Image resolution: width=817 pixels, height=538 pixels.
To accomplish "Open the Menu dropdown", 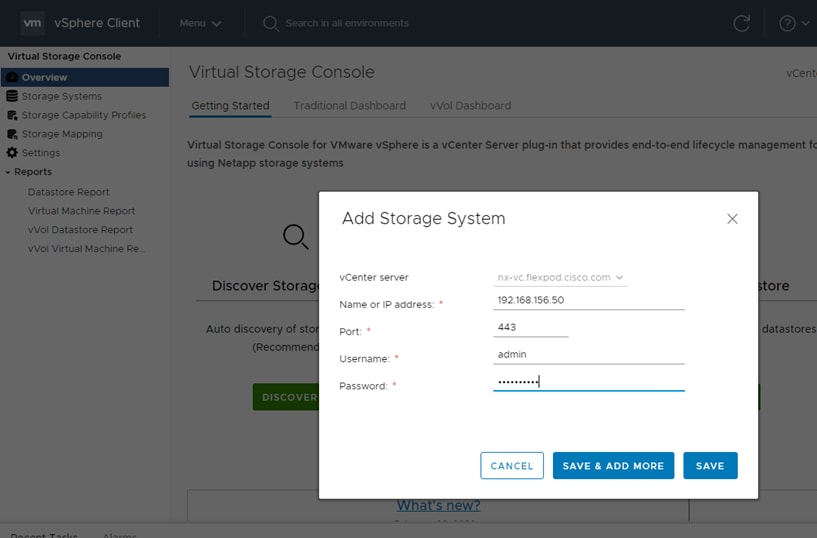I will pos(200,23).
